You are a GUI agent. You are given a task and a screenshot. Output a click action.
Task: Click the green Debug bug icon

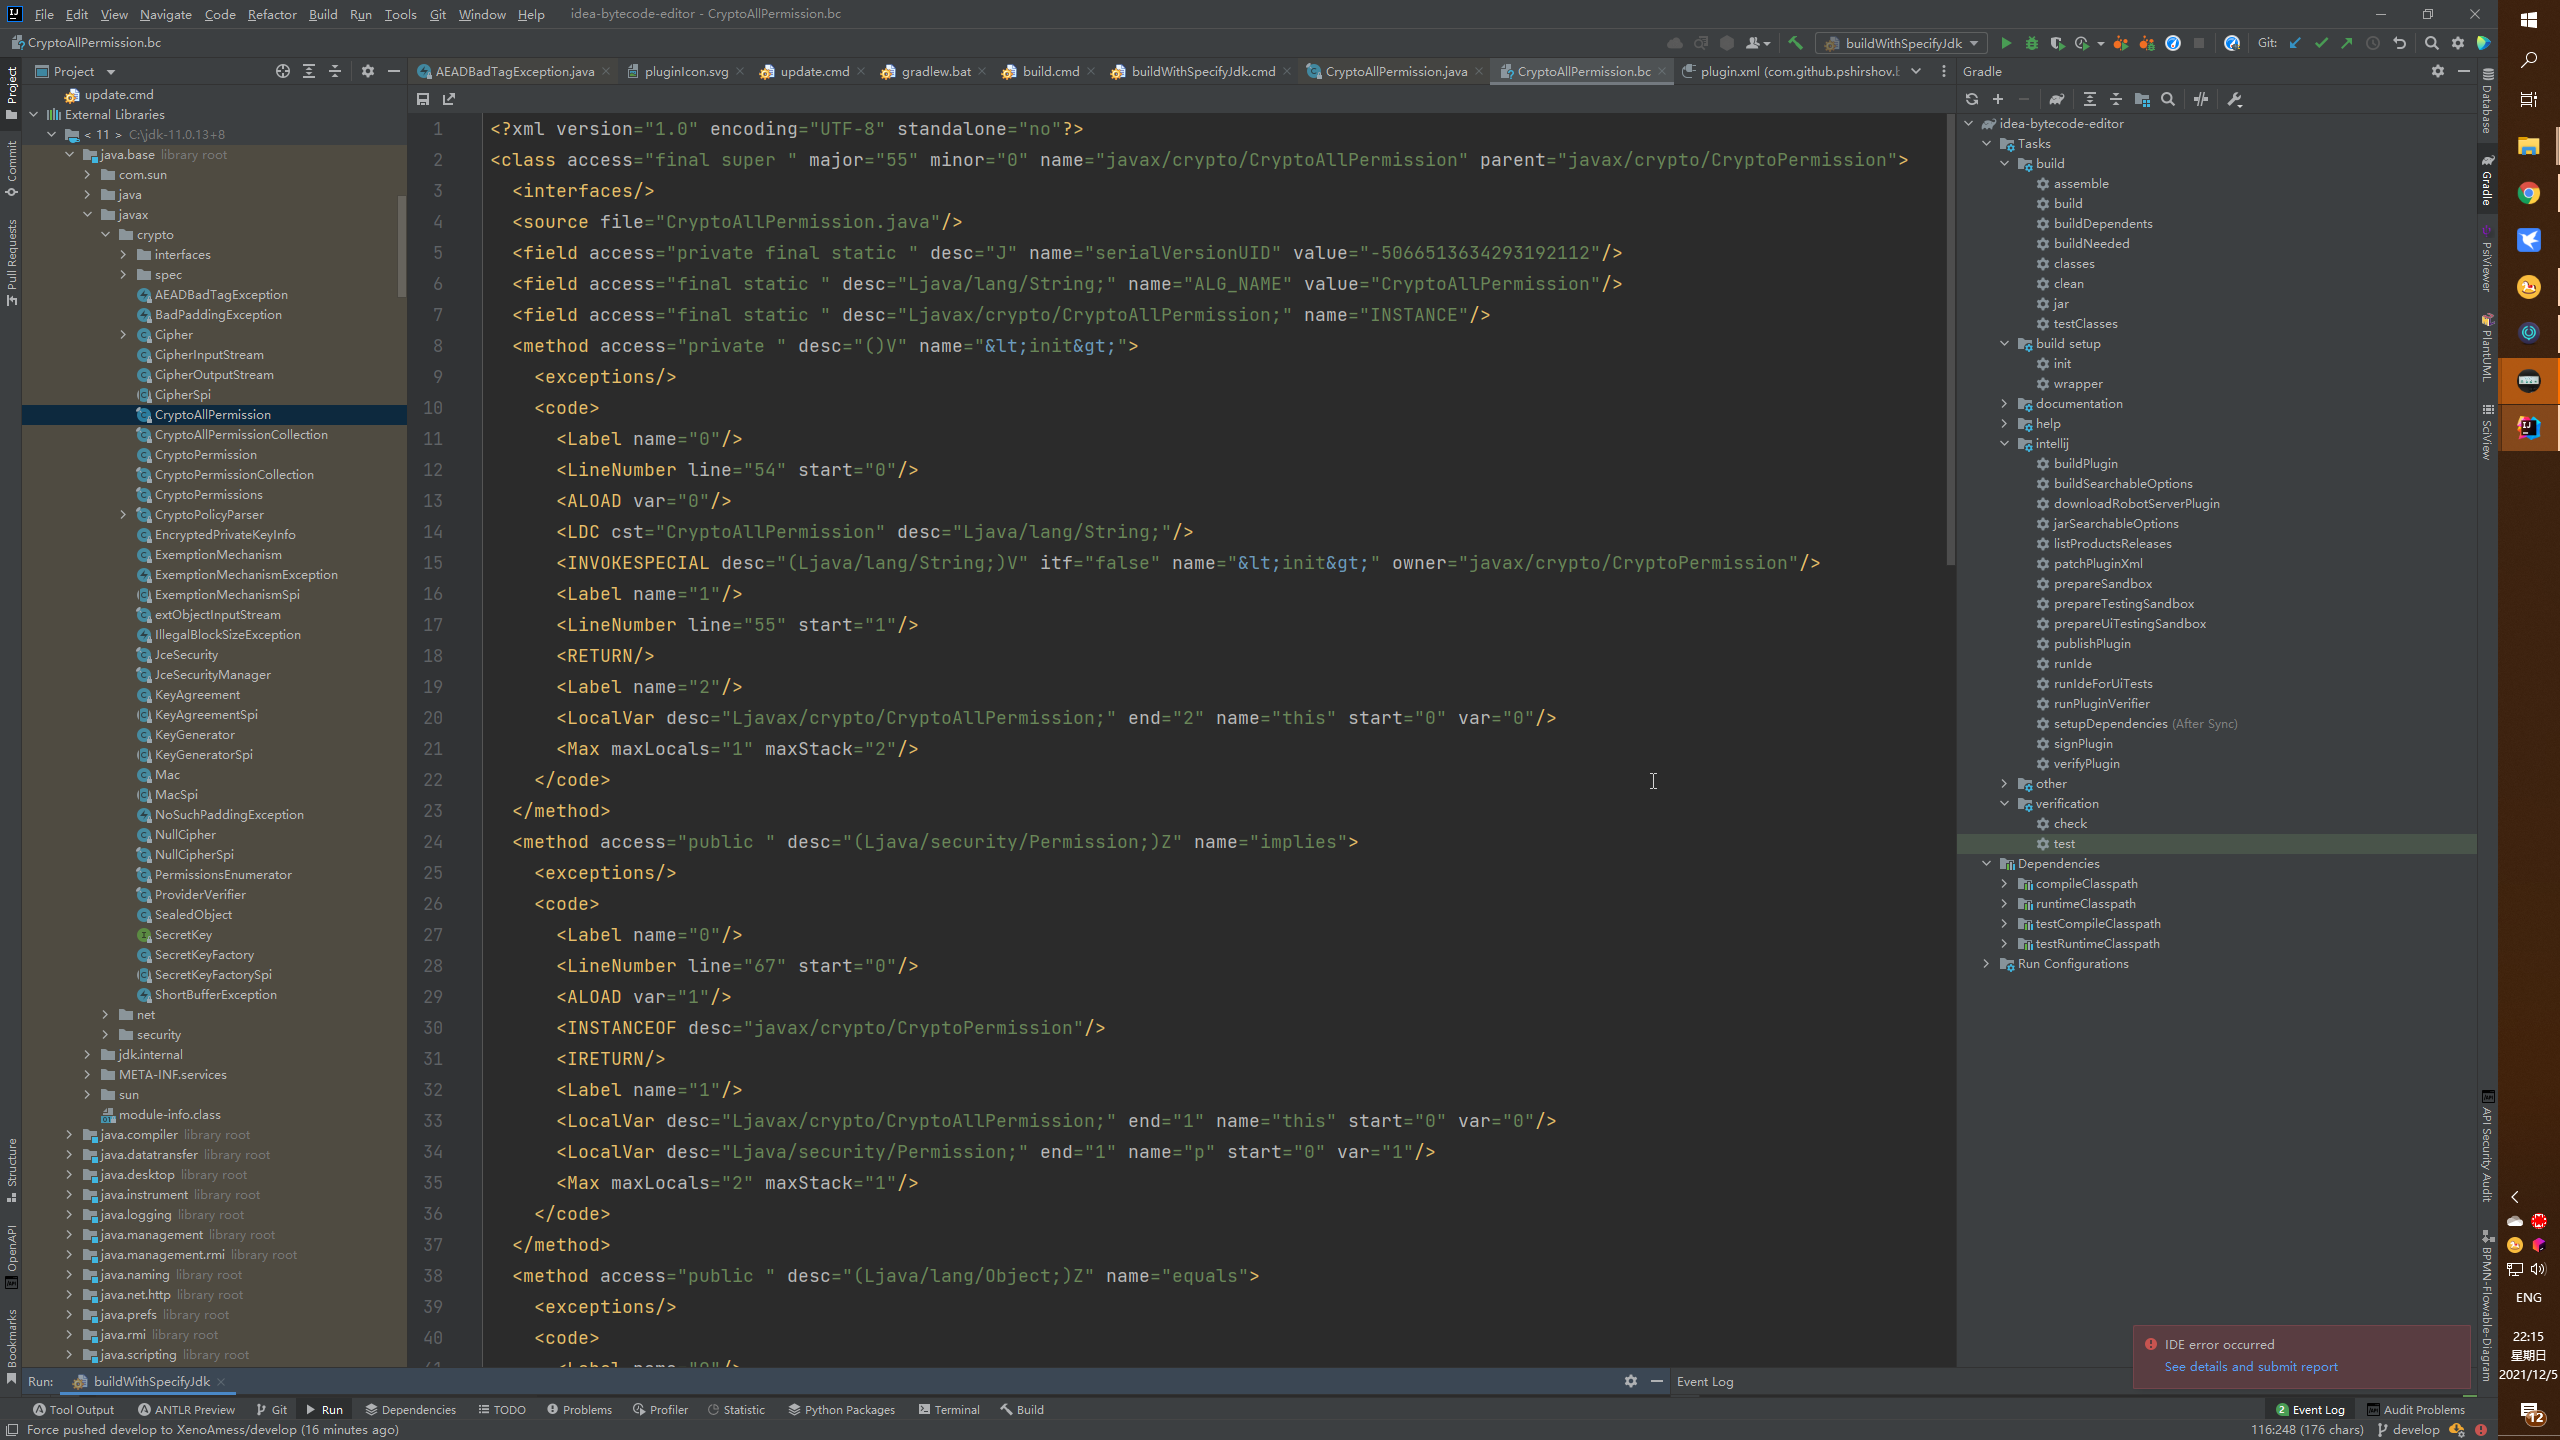2031,43
